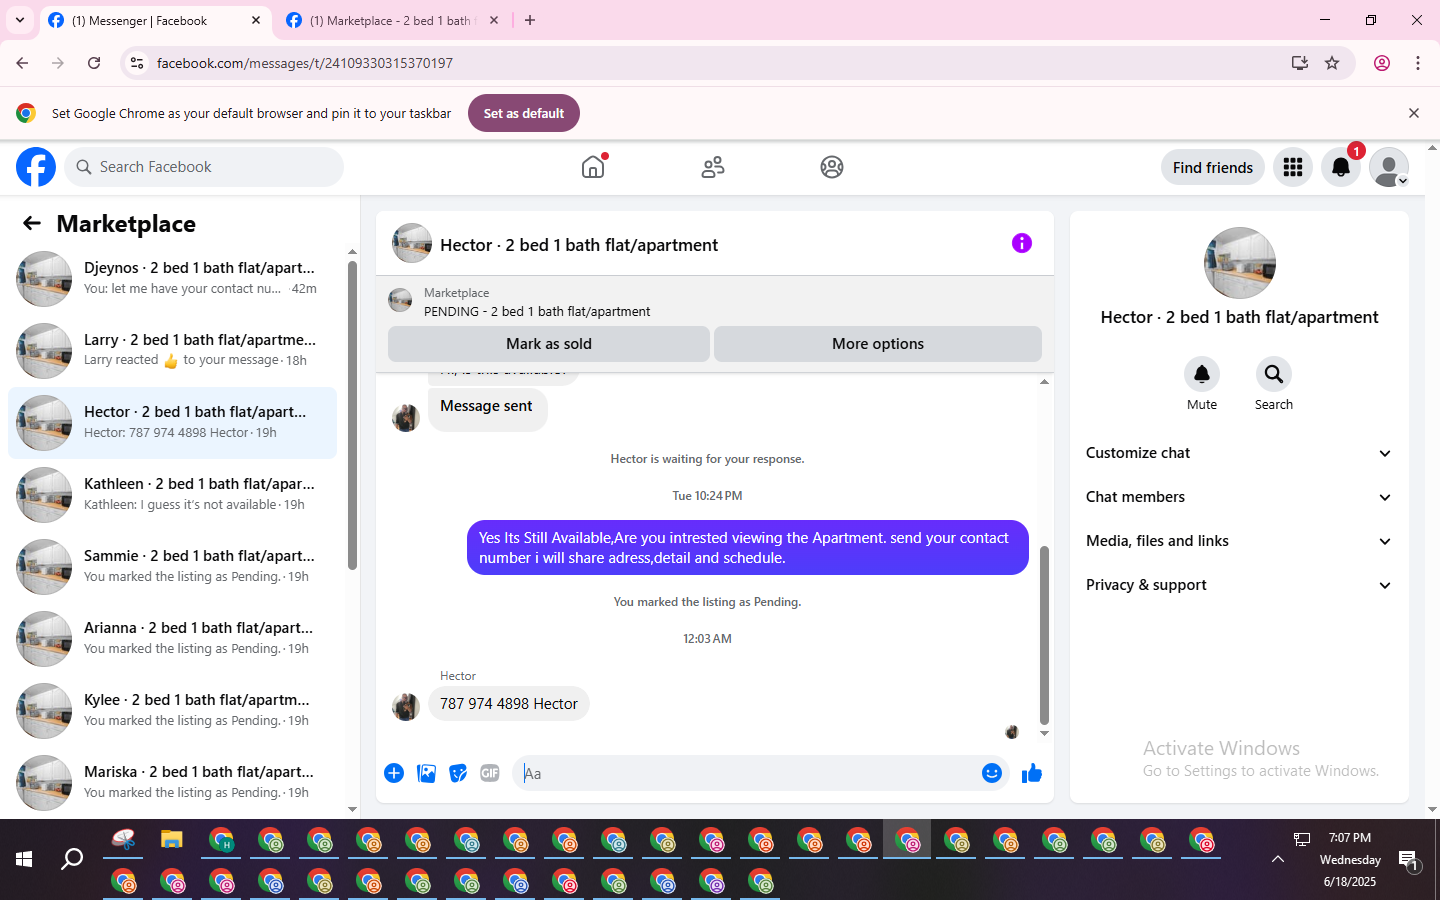This screenshot has width=1440, height=900.
Task: Open a new browser tab
Action: pos(530,20)
